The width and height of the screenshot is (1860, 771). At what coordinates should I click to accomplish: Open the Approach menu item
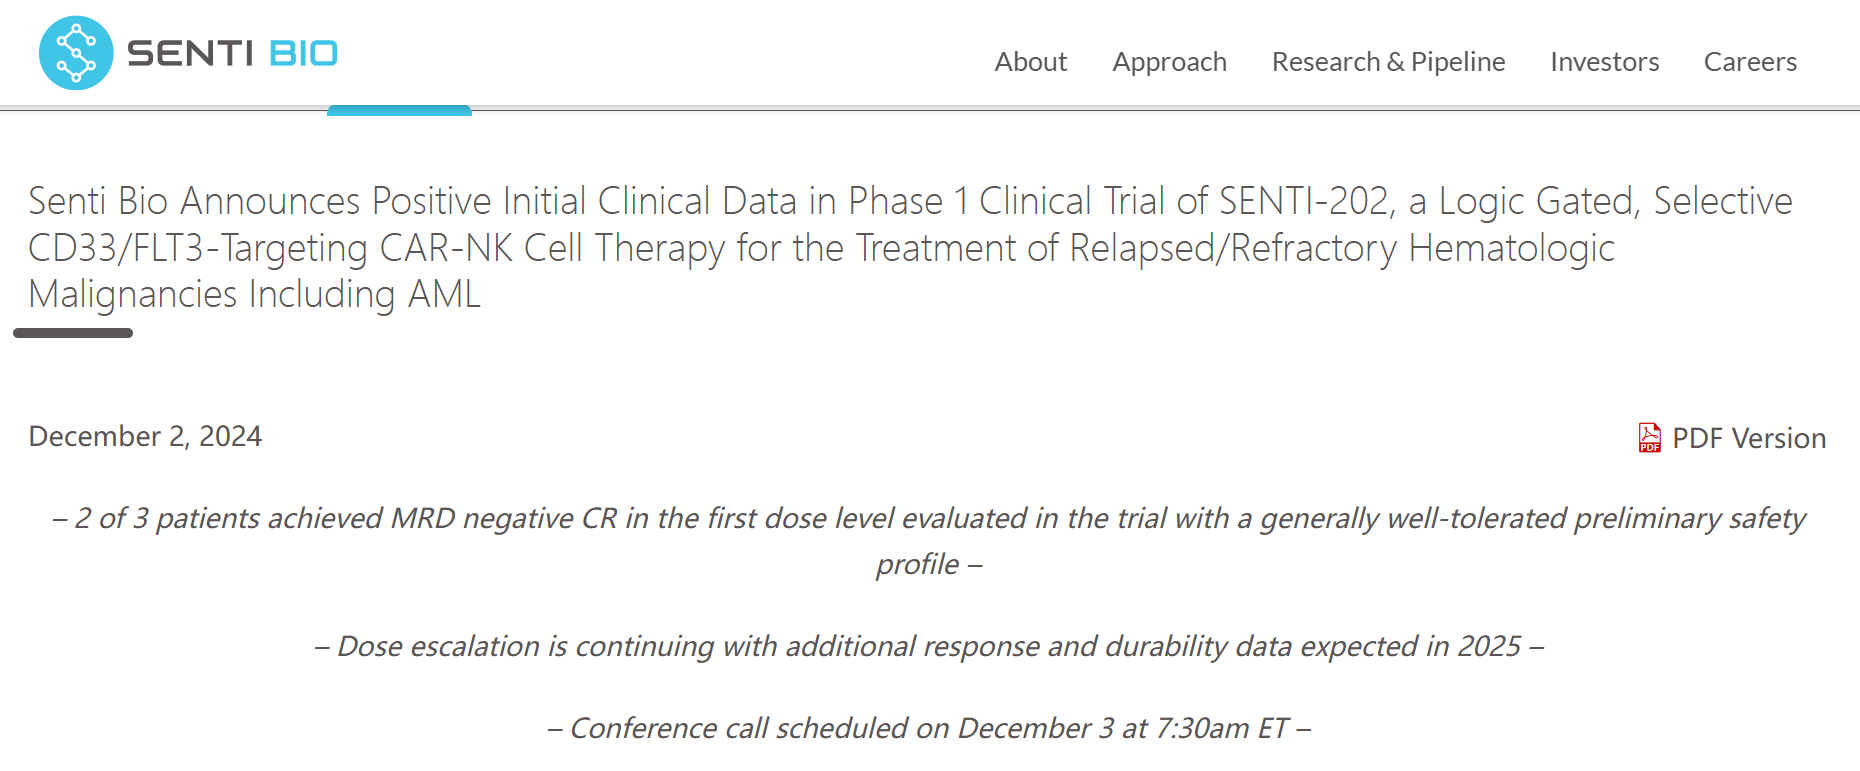point(1170,62)
